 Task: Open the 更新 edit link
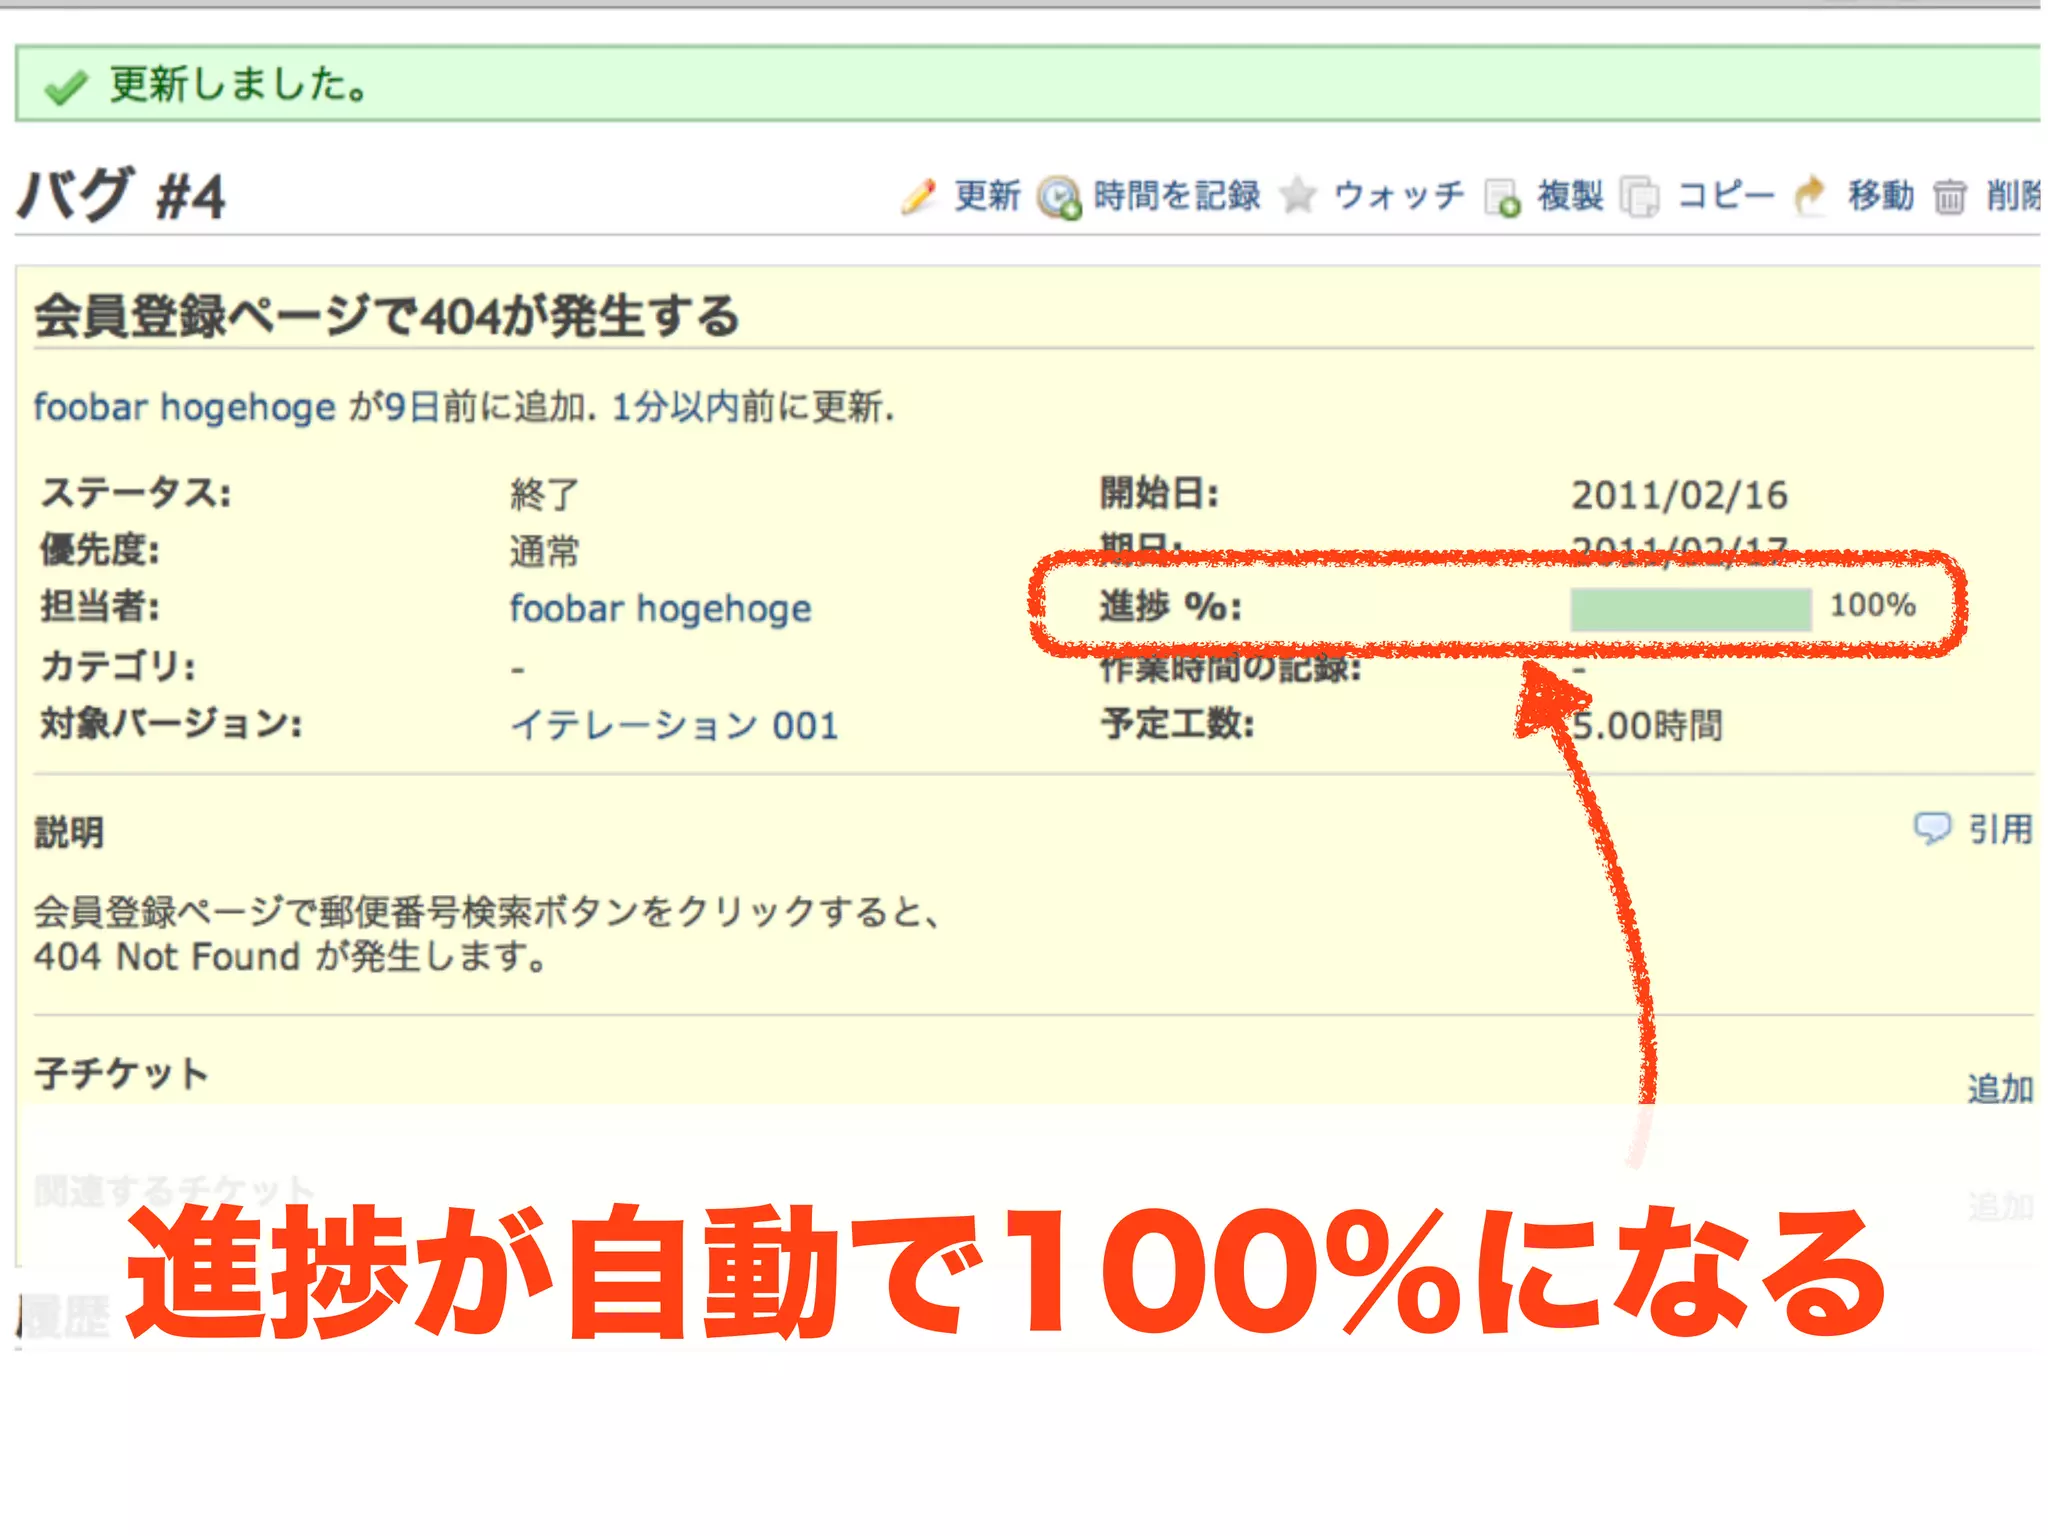coord(987,196)
